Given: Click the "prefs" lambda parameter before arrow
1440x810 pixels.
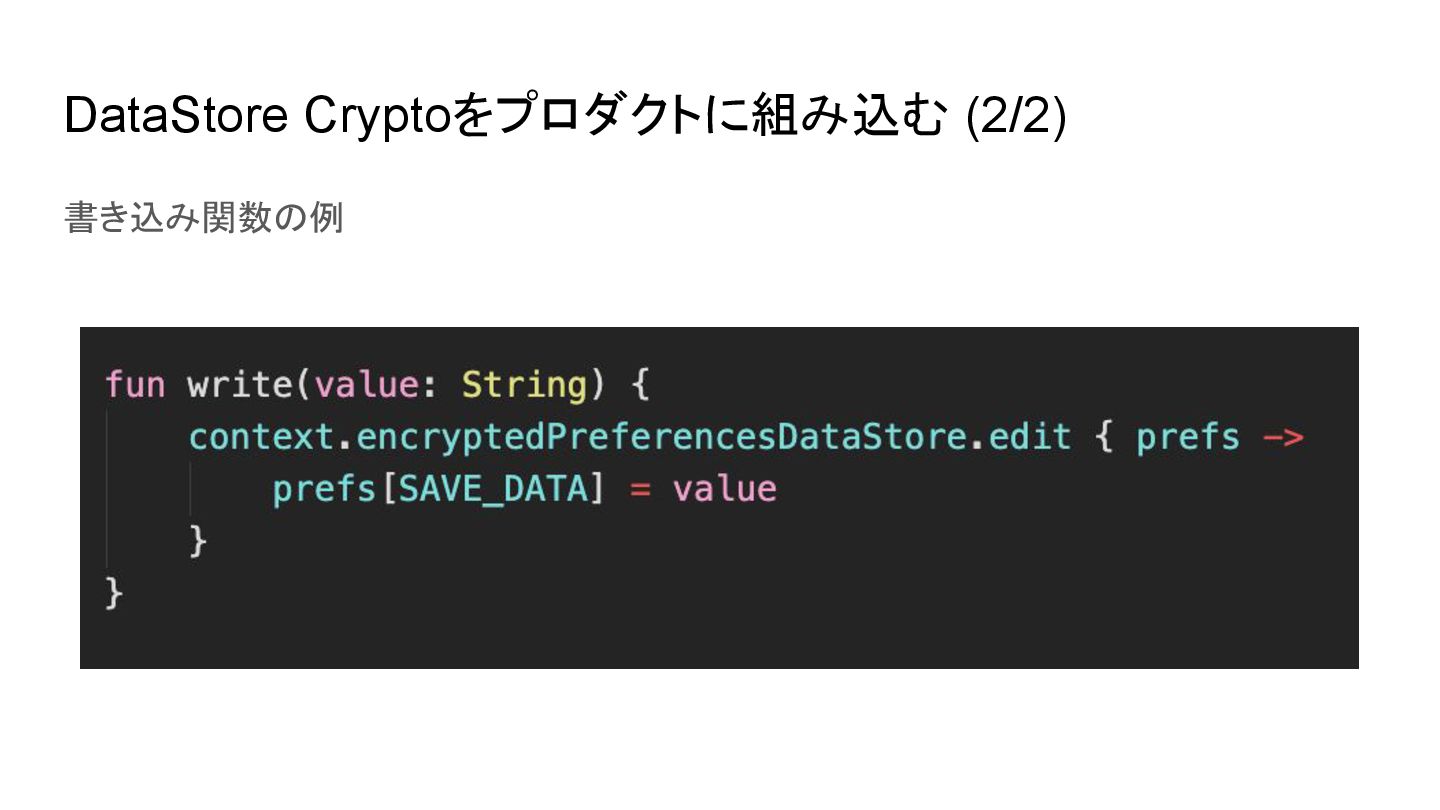Looking at the screenshot, I should coord(1187,437).
